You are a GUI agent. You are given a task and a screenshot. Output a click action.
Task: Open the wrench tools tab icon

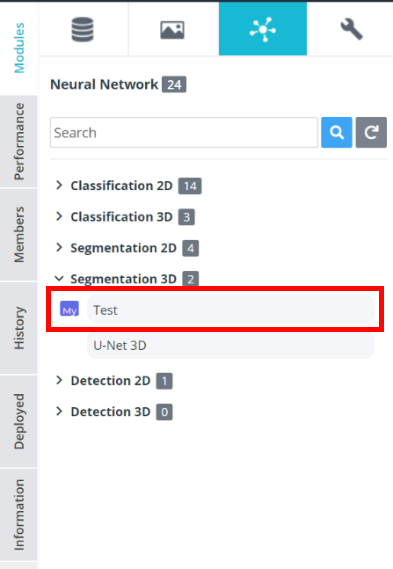tap(351, 29)
